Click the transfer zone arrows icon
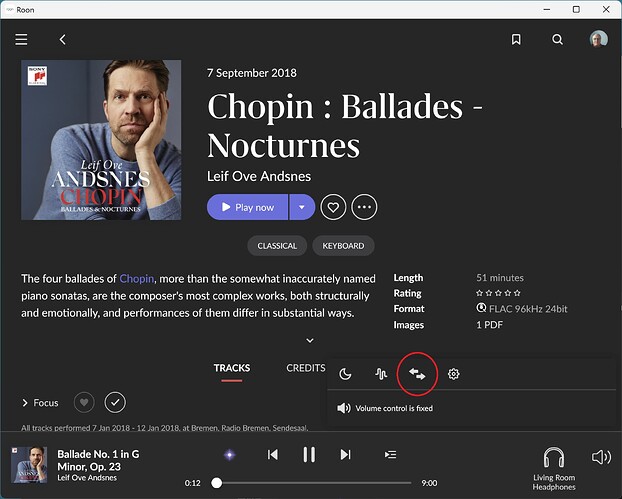 (x=417, y=374)
